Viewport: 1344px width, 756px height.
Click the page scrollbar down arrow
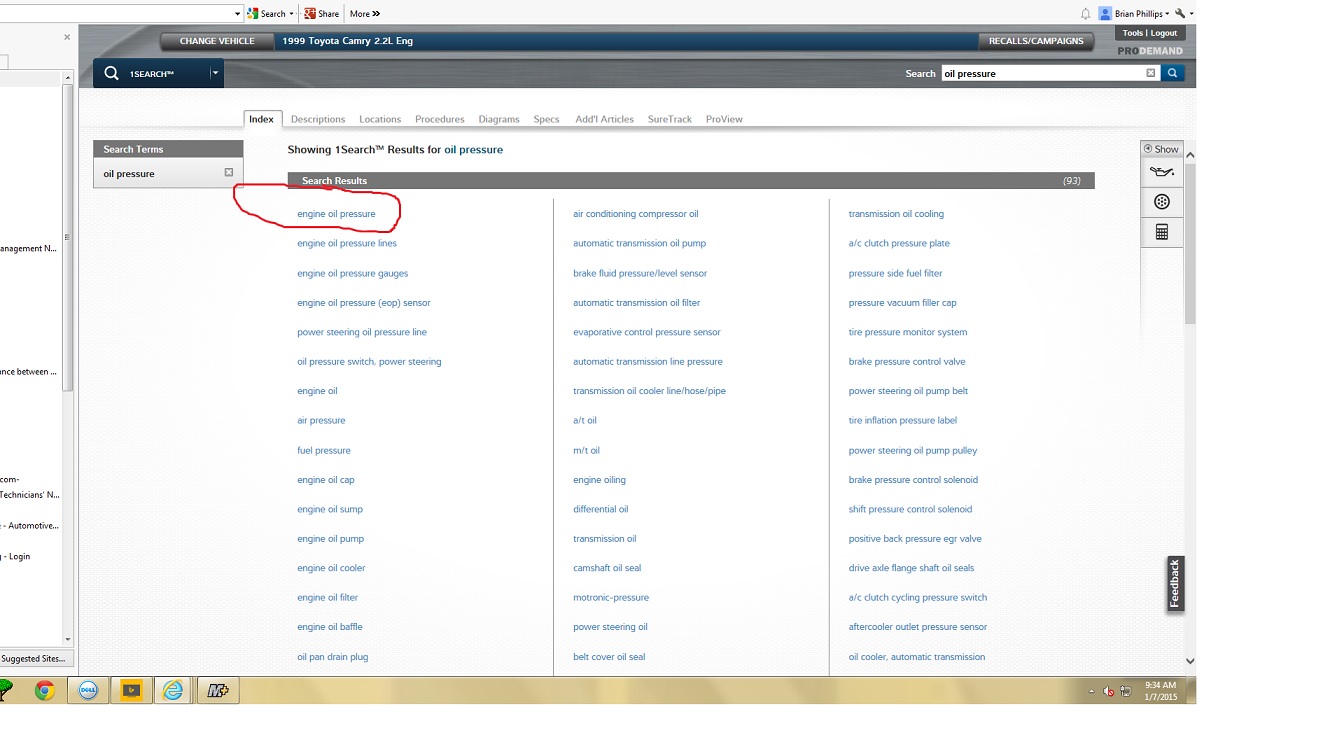point(1190,661)
